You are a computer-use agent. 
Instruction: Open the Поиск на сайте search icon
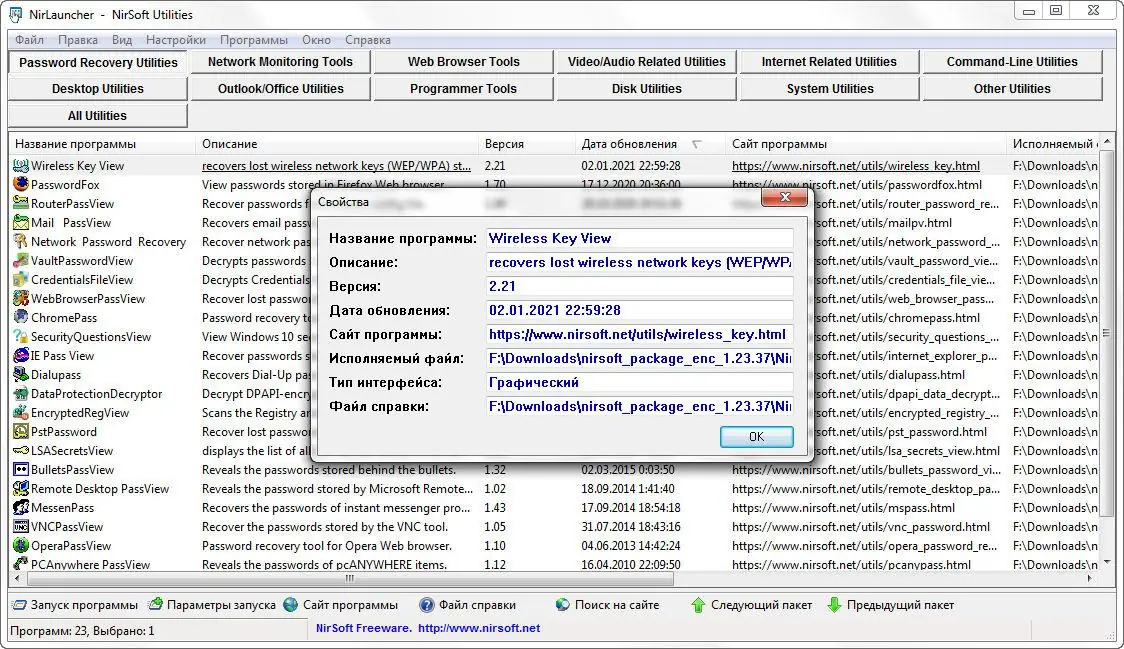pyautogui.click(x=563, y=604)
